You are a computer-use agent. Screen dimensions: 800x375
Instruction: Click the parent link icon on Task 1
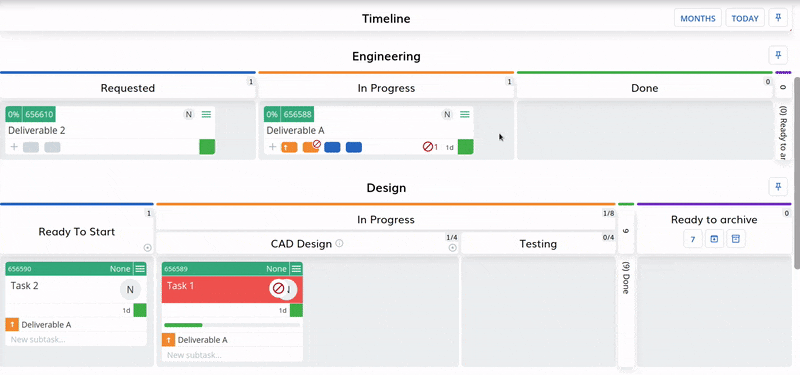(x=169, y=340)
